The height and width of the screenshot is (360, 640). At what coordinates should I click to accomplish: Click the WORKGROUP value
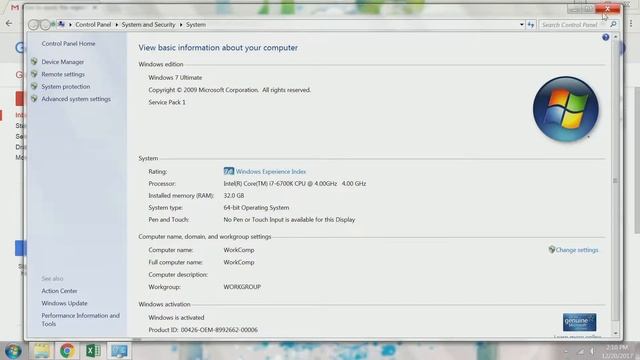tap(242, 287)
